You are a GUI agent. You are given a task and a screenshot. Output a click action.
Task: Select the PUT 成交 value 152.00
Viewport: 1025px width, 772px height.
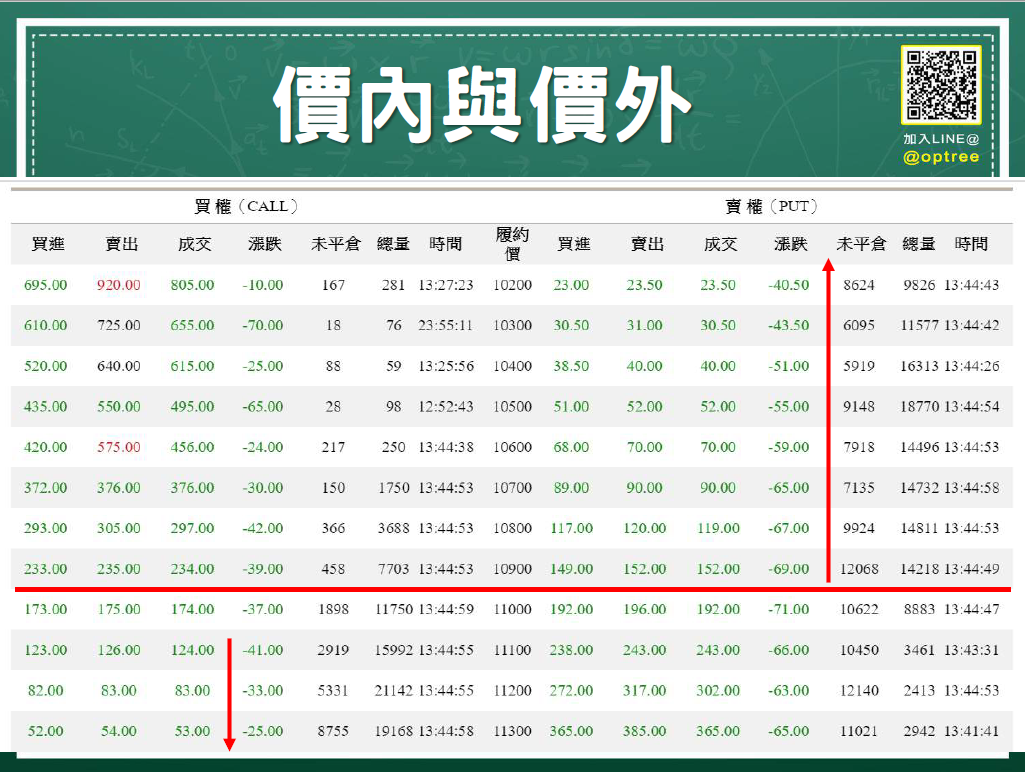[x=717, y=568]
